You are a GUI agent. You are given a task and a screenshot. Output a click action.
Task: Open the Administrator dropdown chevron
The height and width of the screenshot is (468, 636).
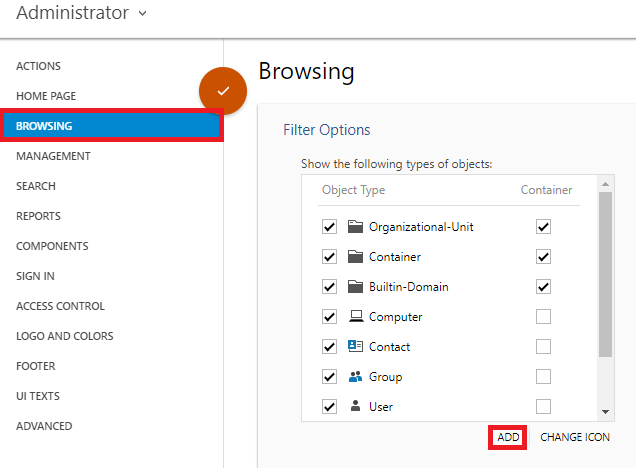coord(142,13)
